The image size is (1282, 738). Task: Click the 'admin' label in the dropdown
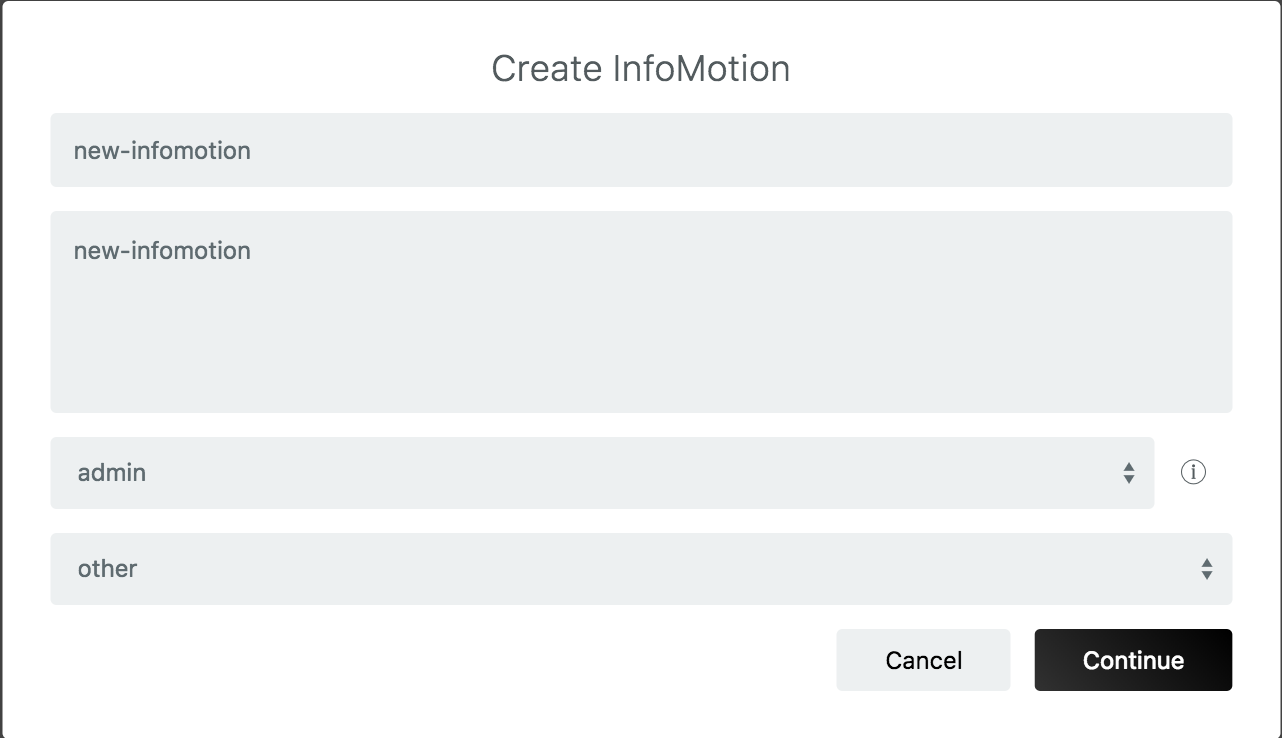pos(112,473)
